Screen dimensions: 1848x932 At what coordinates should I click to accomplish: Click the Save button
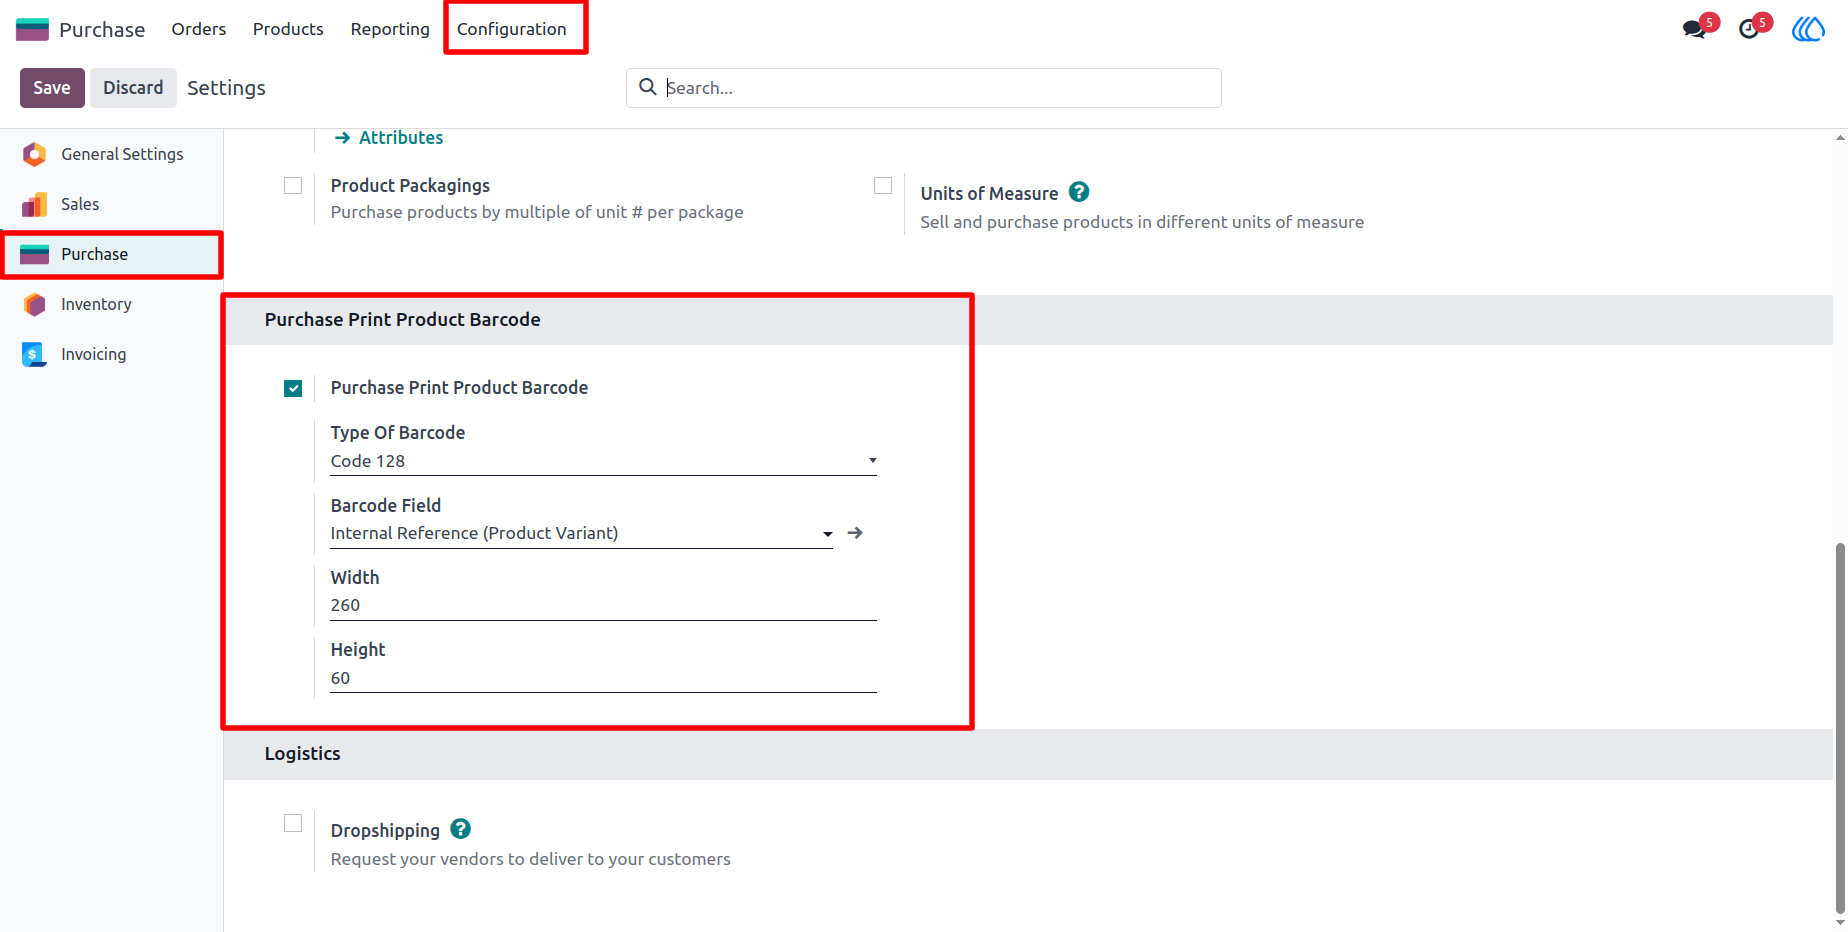(x=52, y=88)
